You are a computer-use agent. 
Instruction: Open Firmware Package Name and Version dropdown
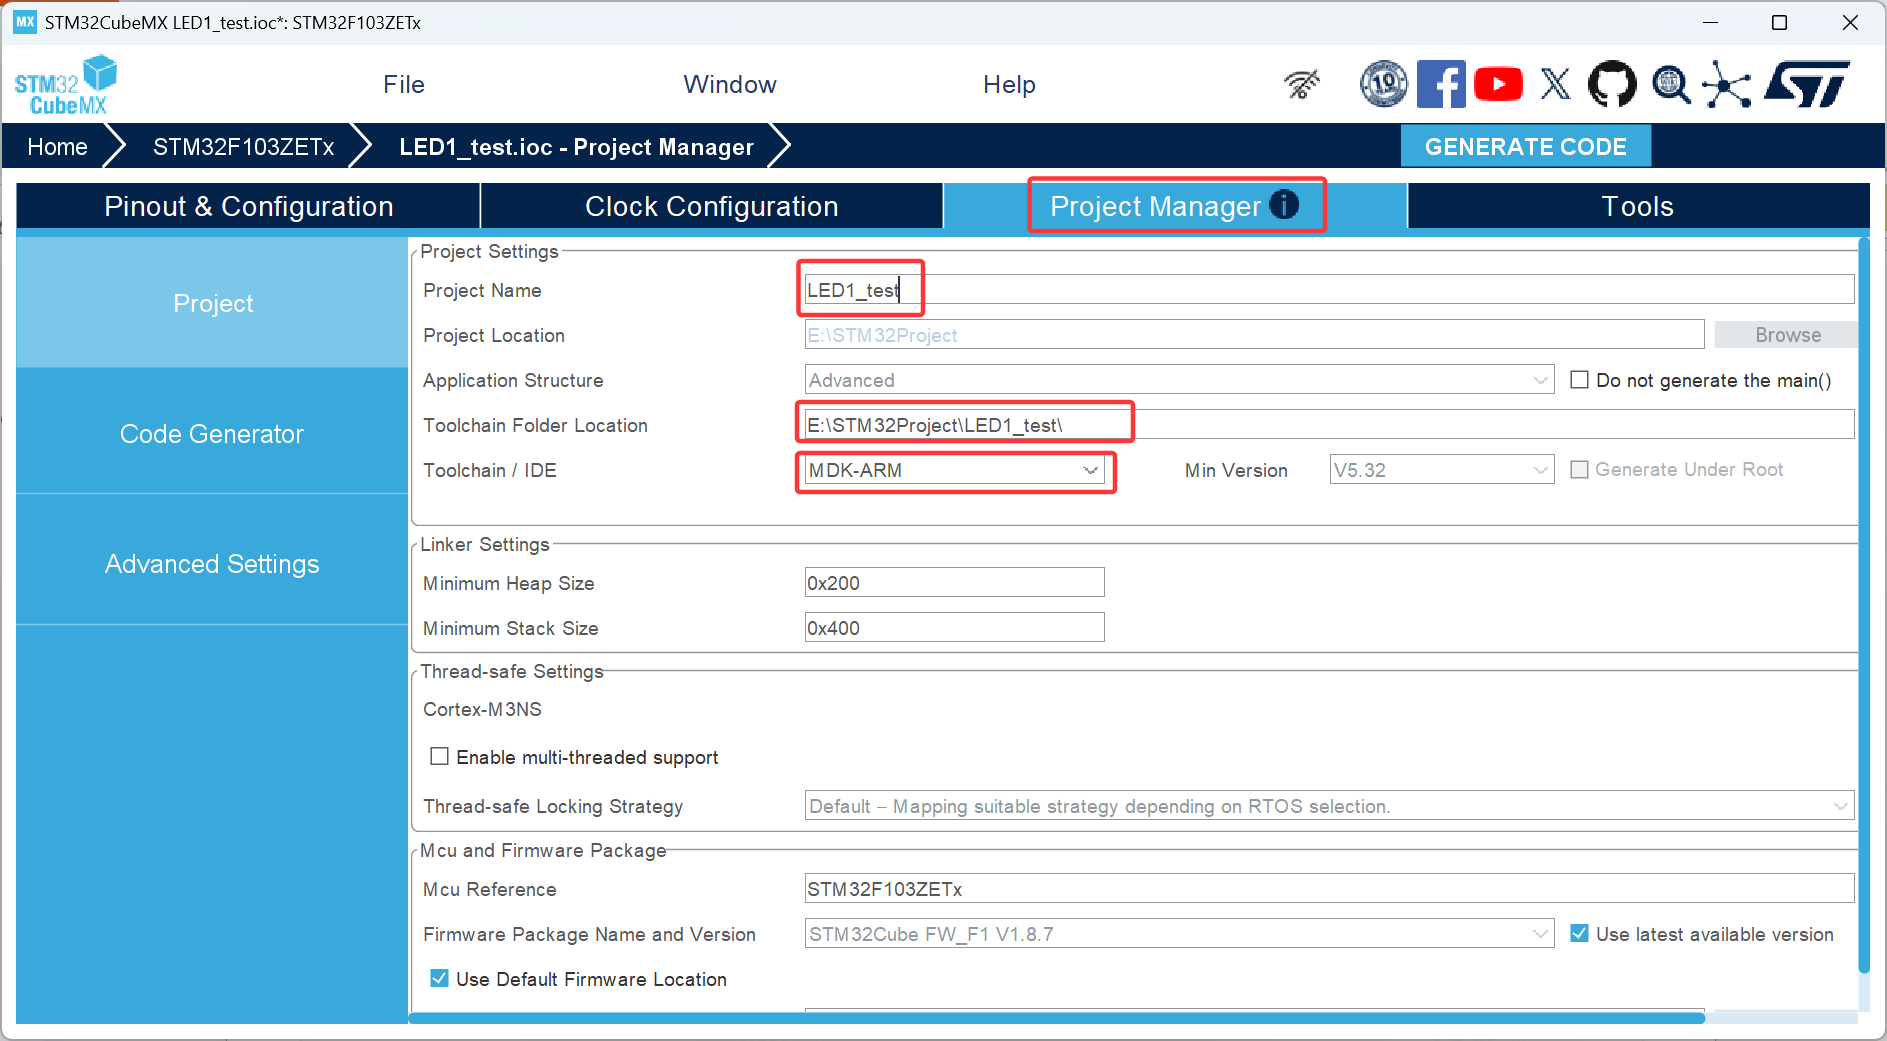coord(1179,934)
